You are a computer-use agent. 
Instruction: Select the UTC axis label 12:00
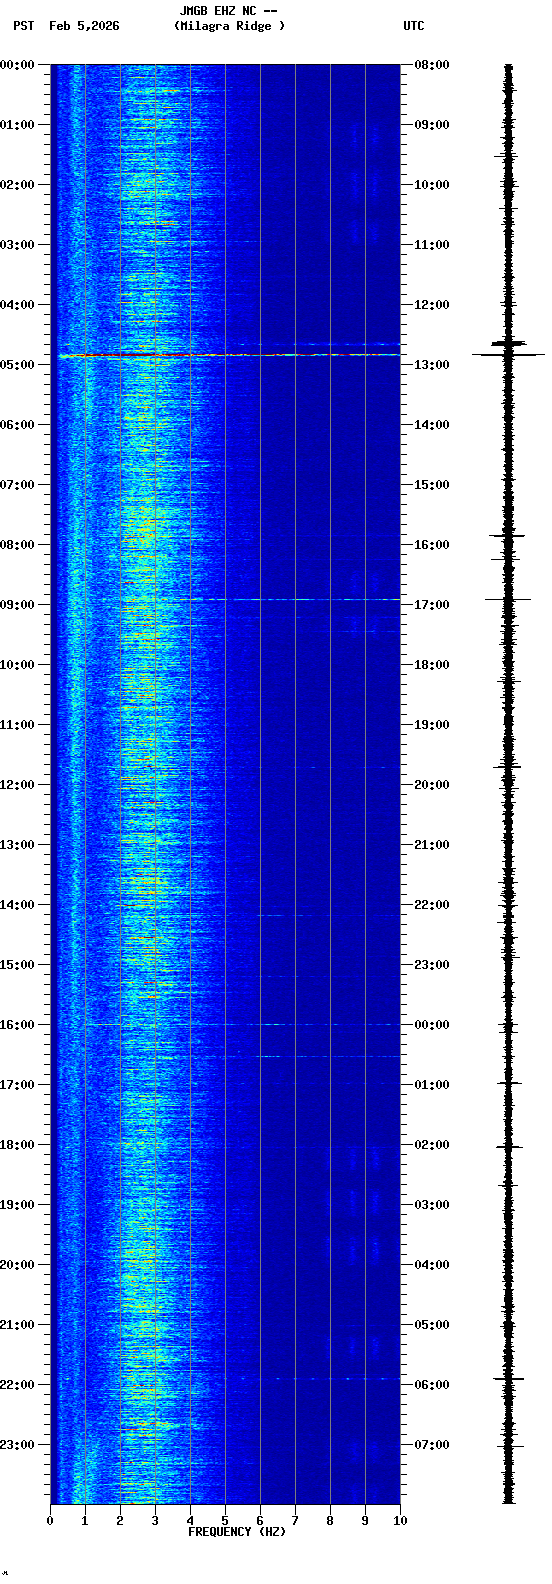pyautogui.click(x=432, y=305)
